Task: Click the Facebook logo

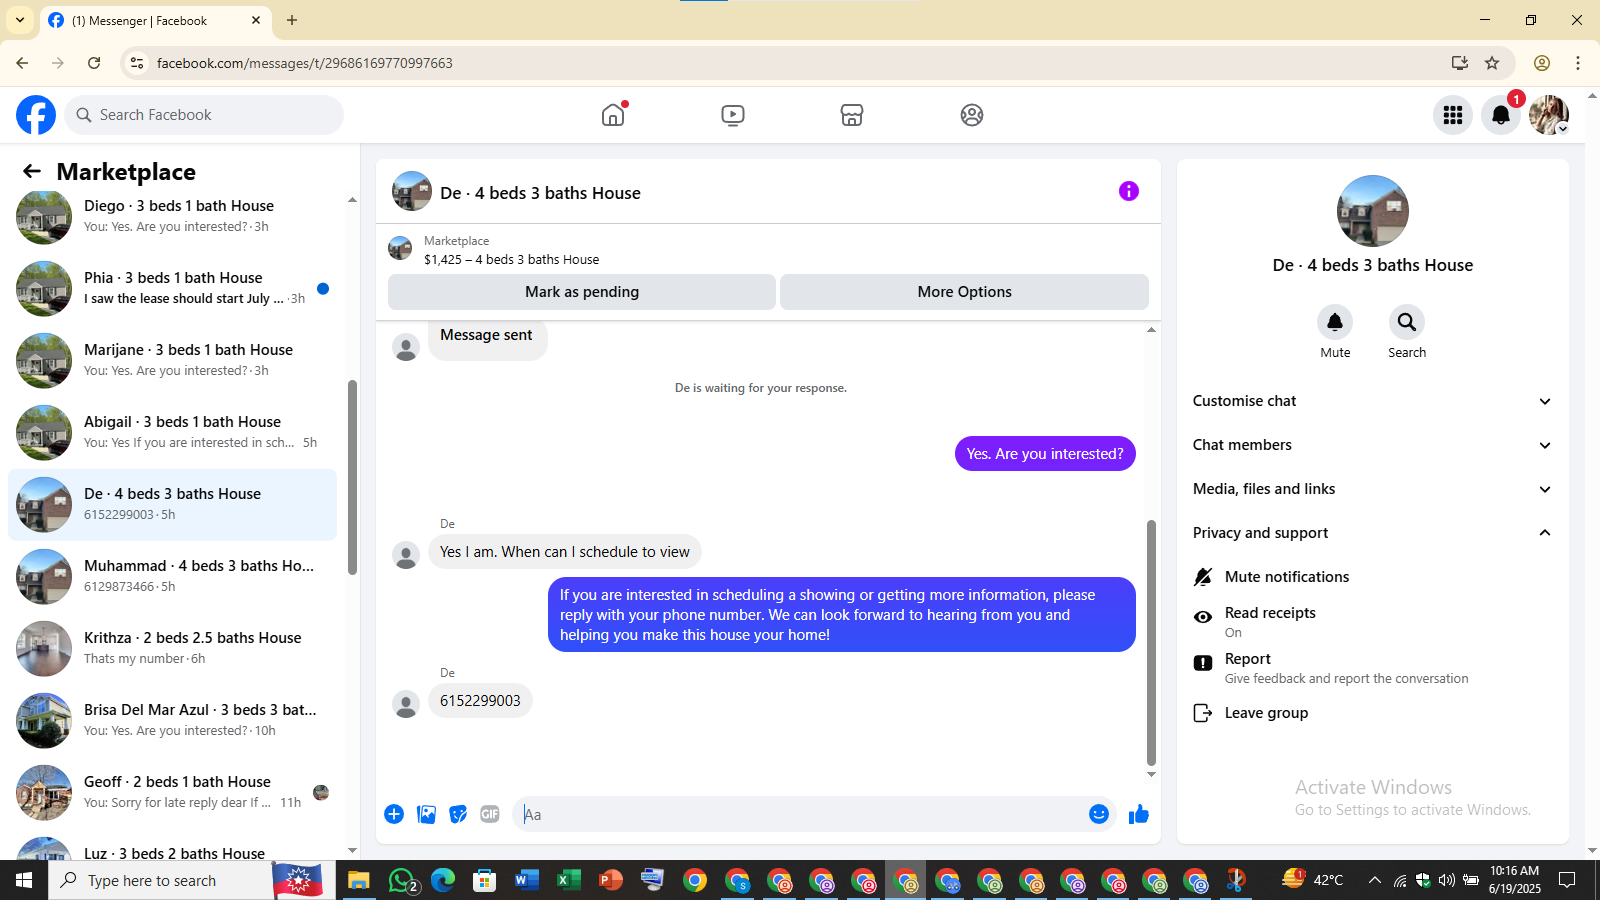Action: 36,115
